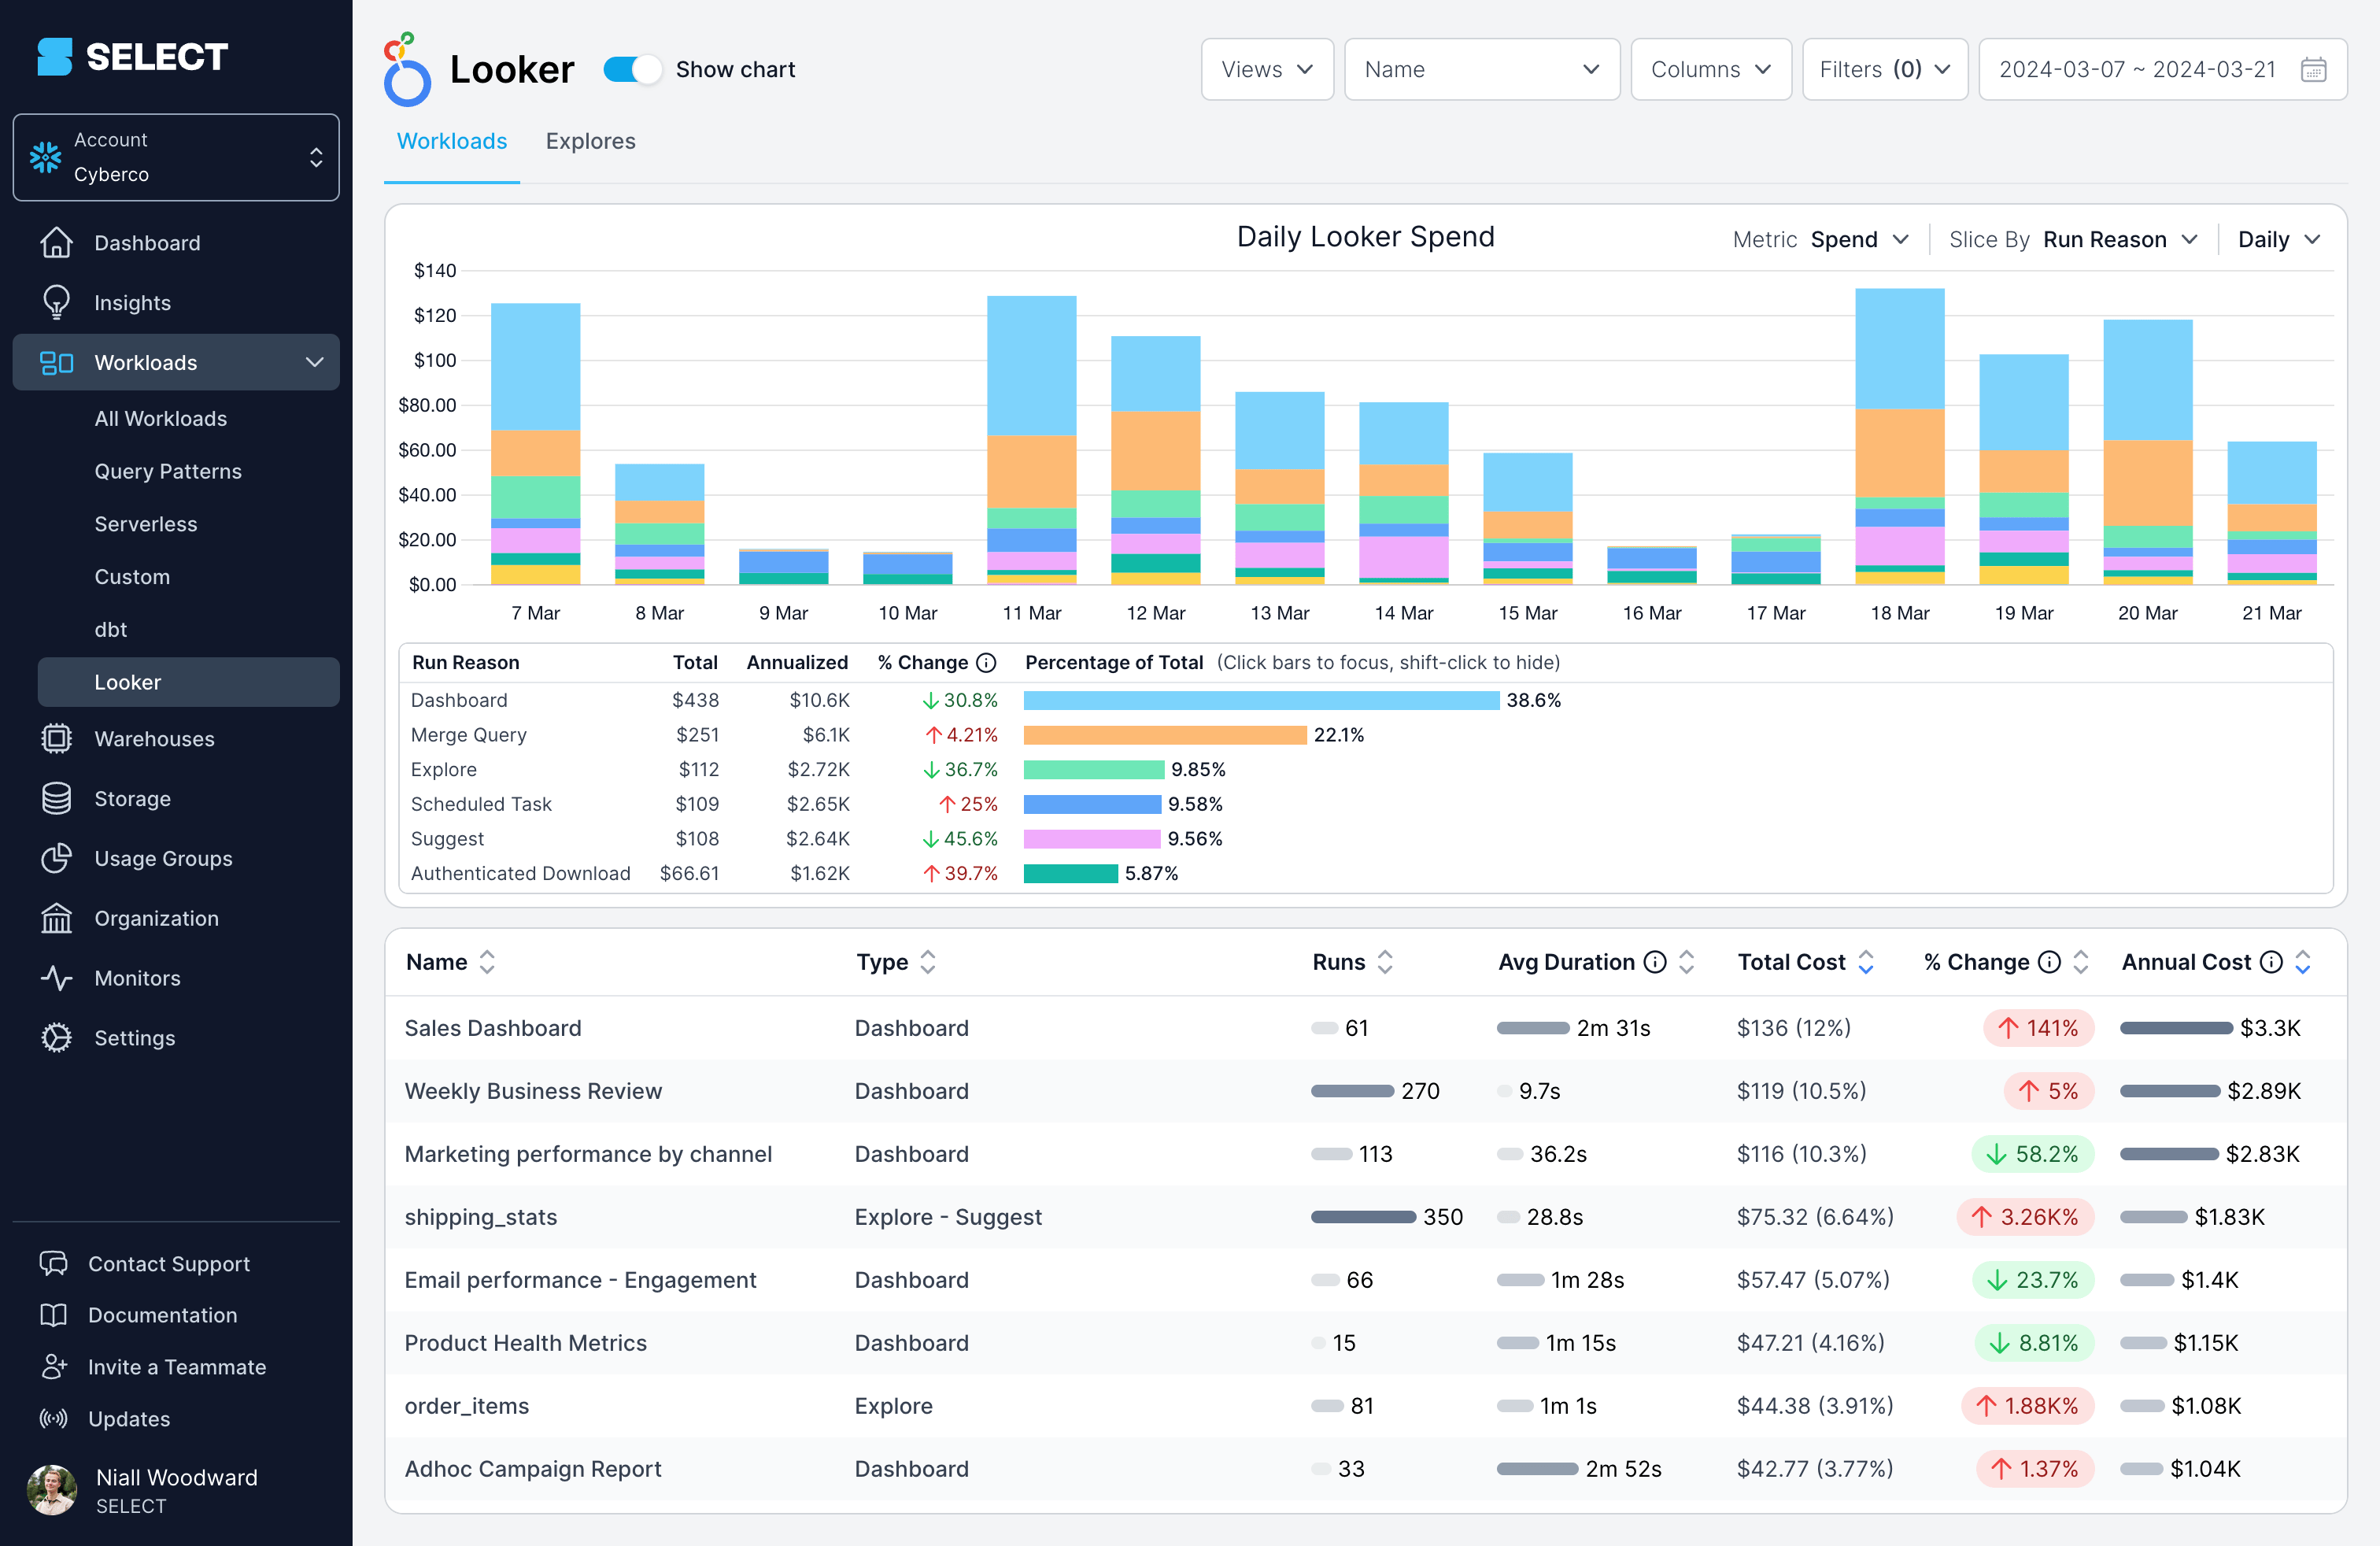Open Marketing performance by channel workload
This screenshot has width=2380, height=1546.
coord(588,1153)
